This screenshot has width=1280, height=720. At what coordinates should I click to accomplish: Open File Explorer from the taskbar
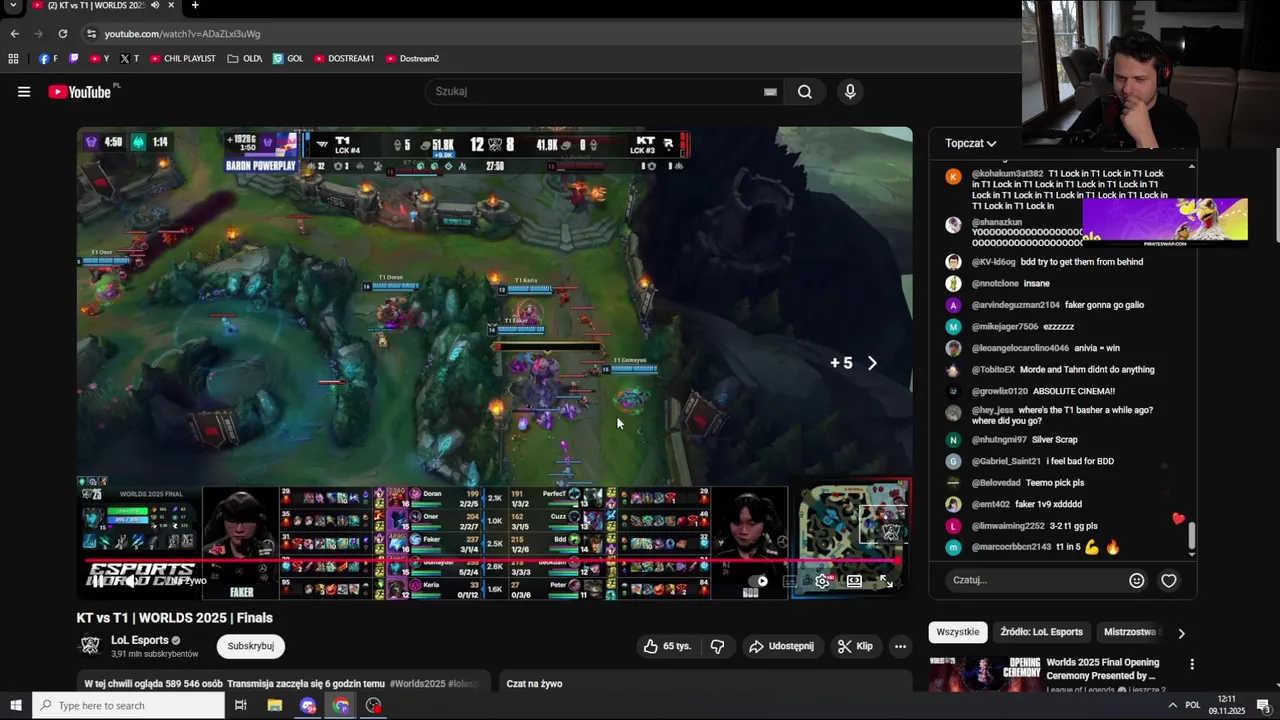pyautogui.click(x=275, y=705)
